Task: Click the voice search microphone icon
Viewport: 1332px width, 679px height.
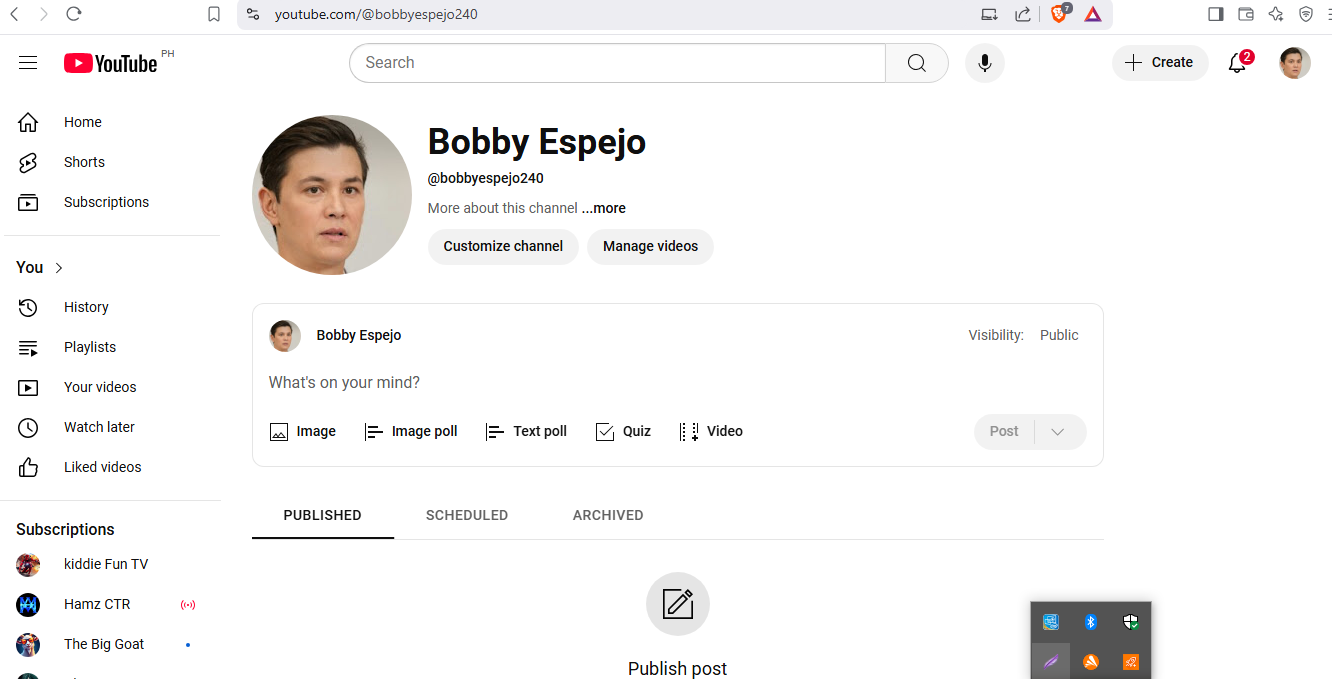Action: pos(985,63)
